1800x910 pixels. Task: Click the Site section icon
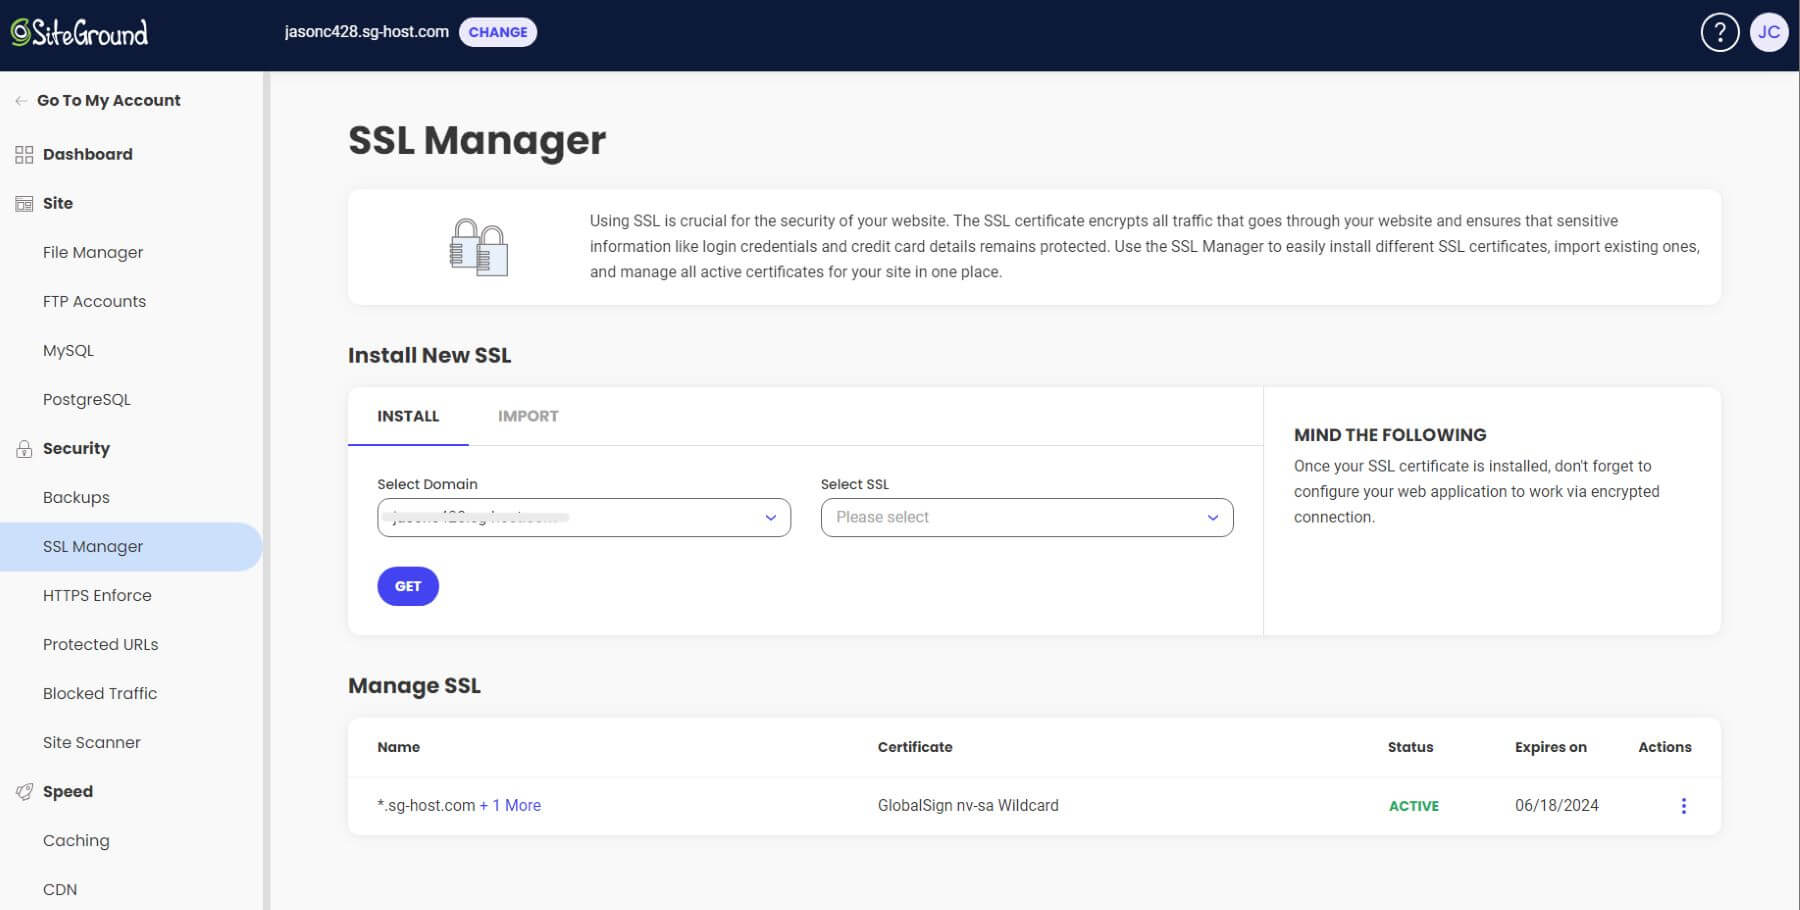coord(22,203)
